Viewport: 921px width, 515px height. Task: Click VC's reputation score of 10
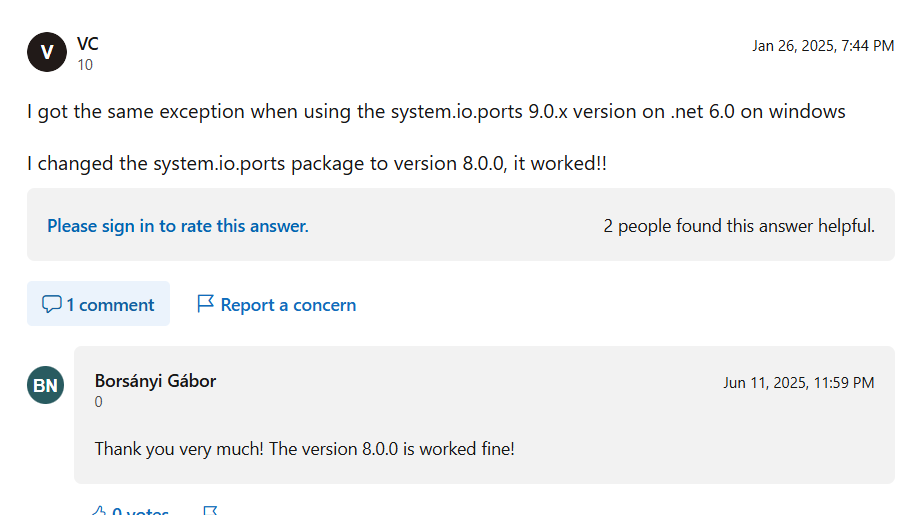point(85,65)
